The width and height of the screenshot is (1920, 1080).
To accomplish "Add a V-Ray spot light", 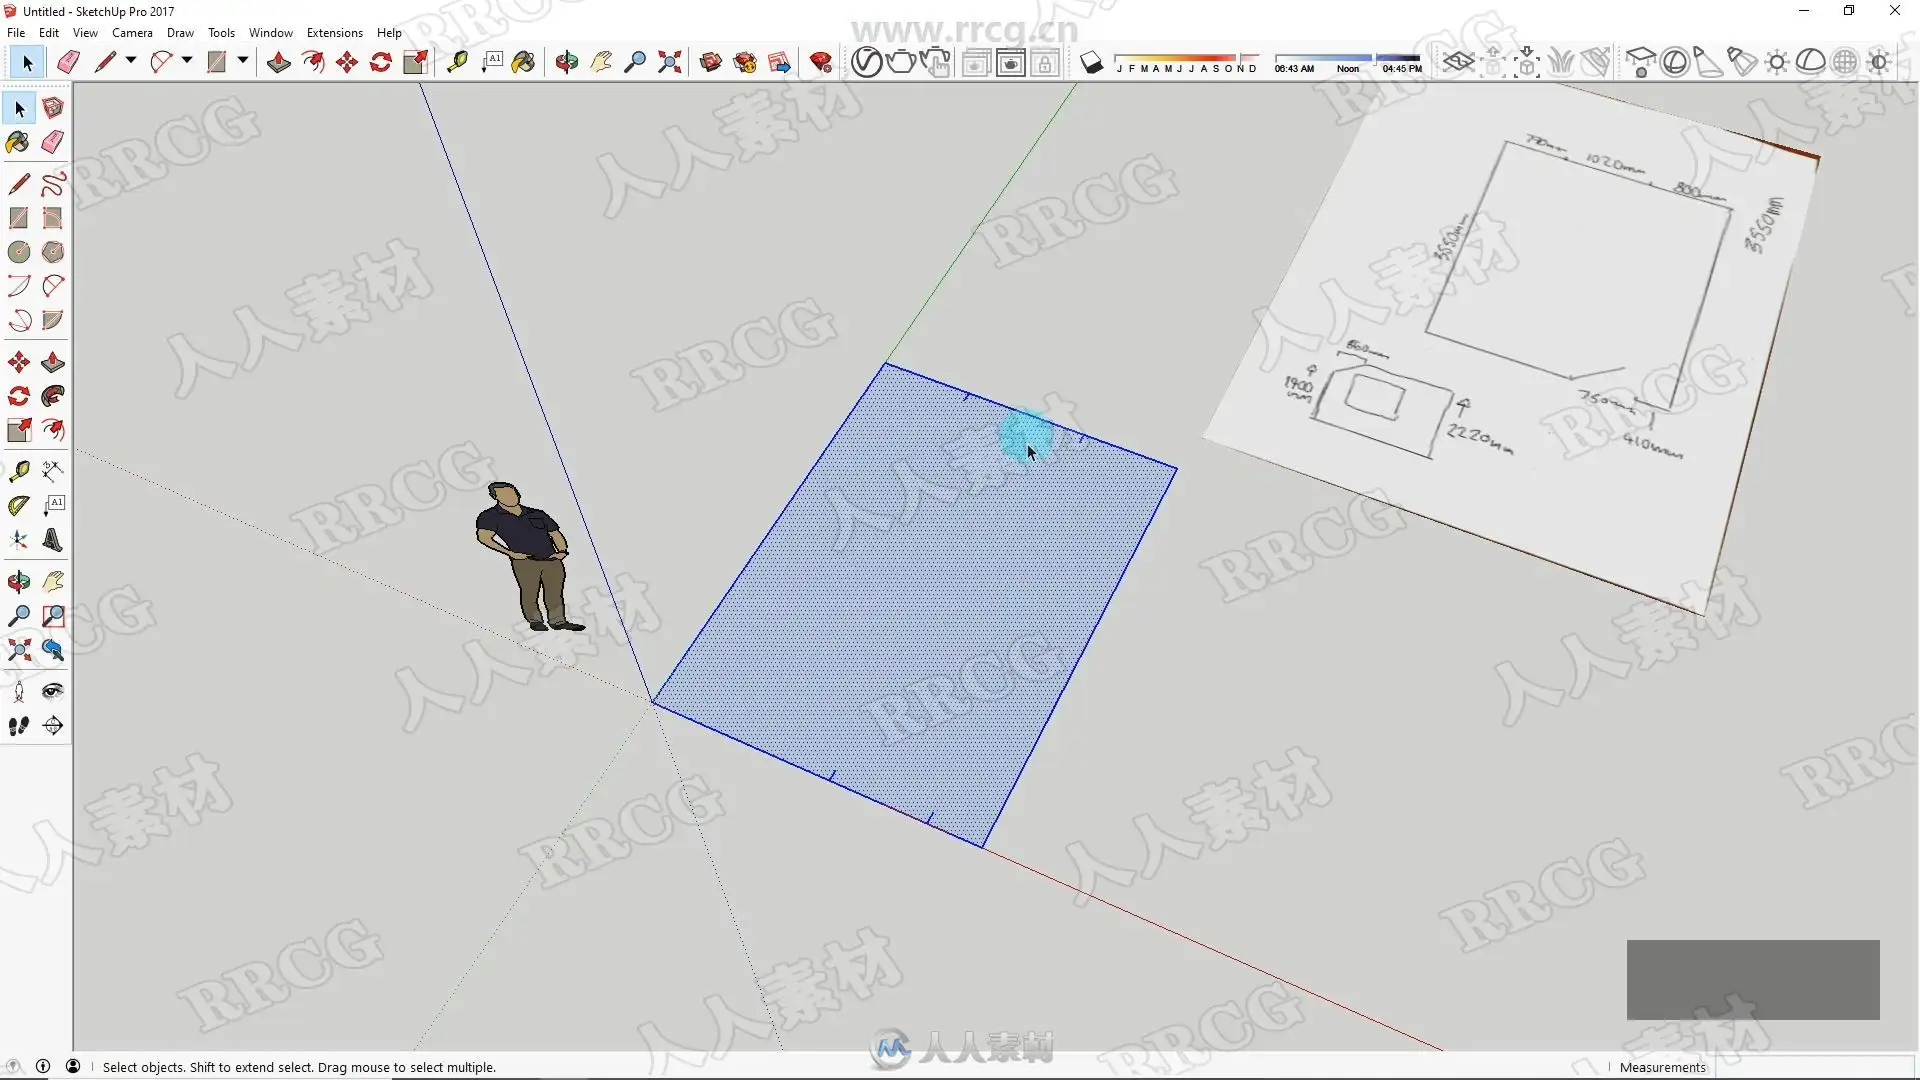I will pyautogui.click(x=1708, y=62).
